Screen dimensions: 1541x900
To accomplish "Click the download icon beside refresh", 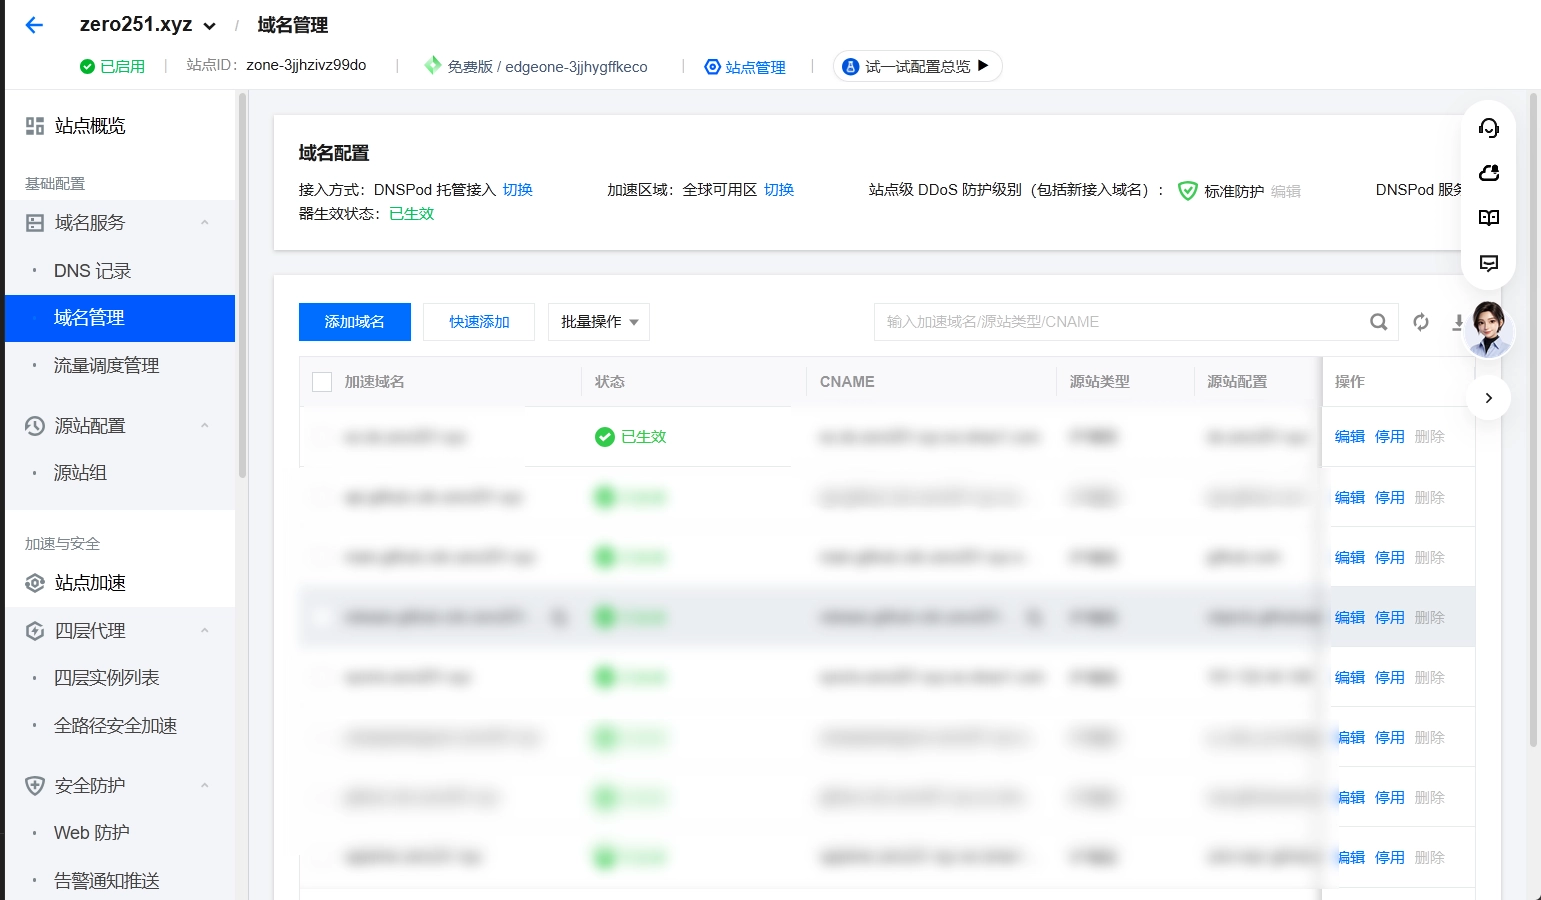I will 1459,322.
